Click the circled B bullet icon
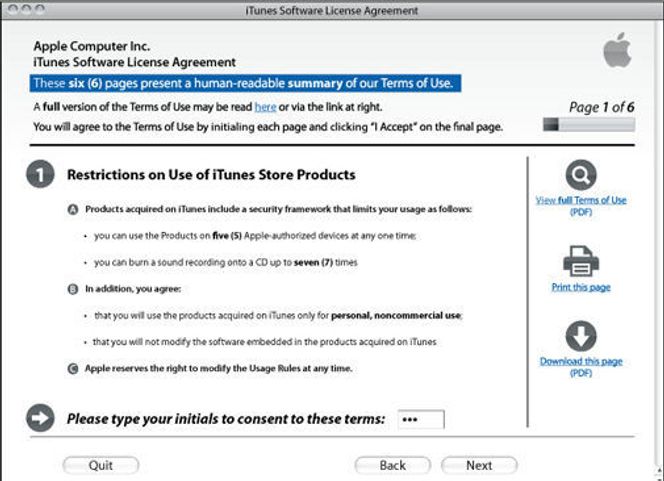 tap(73, 289)
